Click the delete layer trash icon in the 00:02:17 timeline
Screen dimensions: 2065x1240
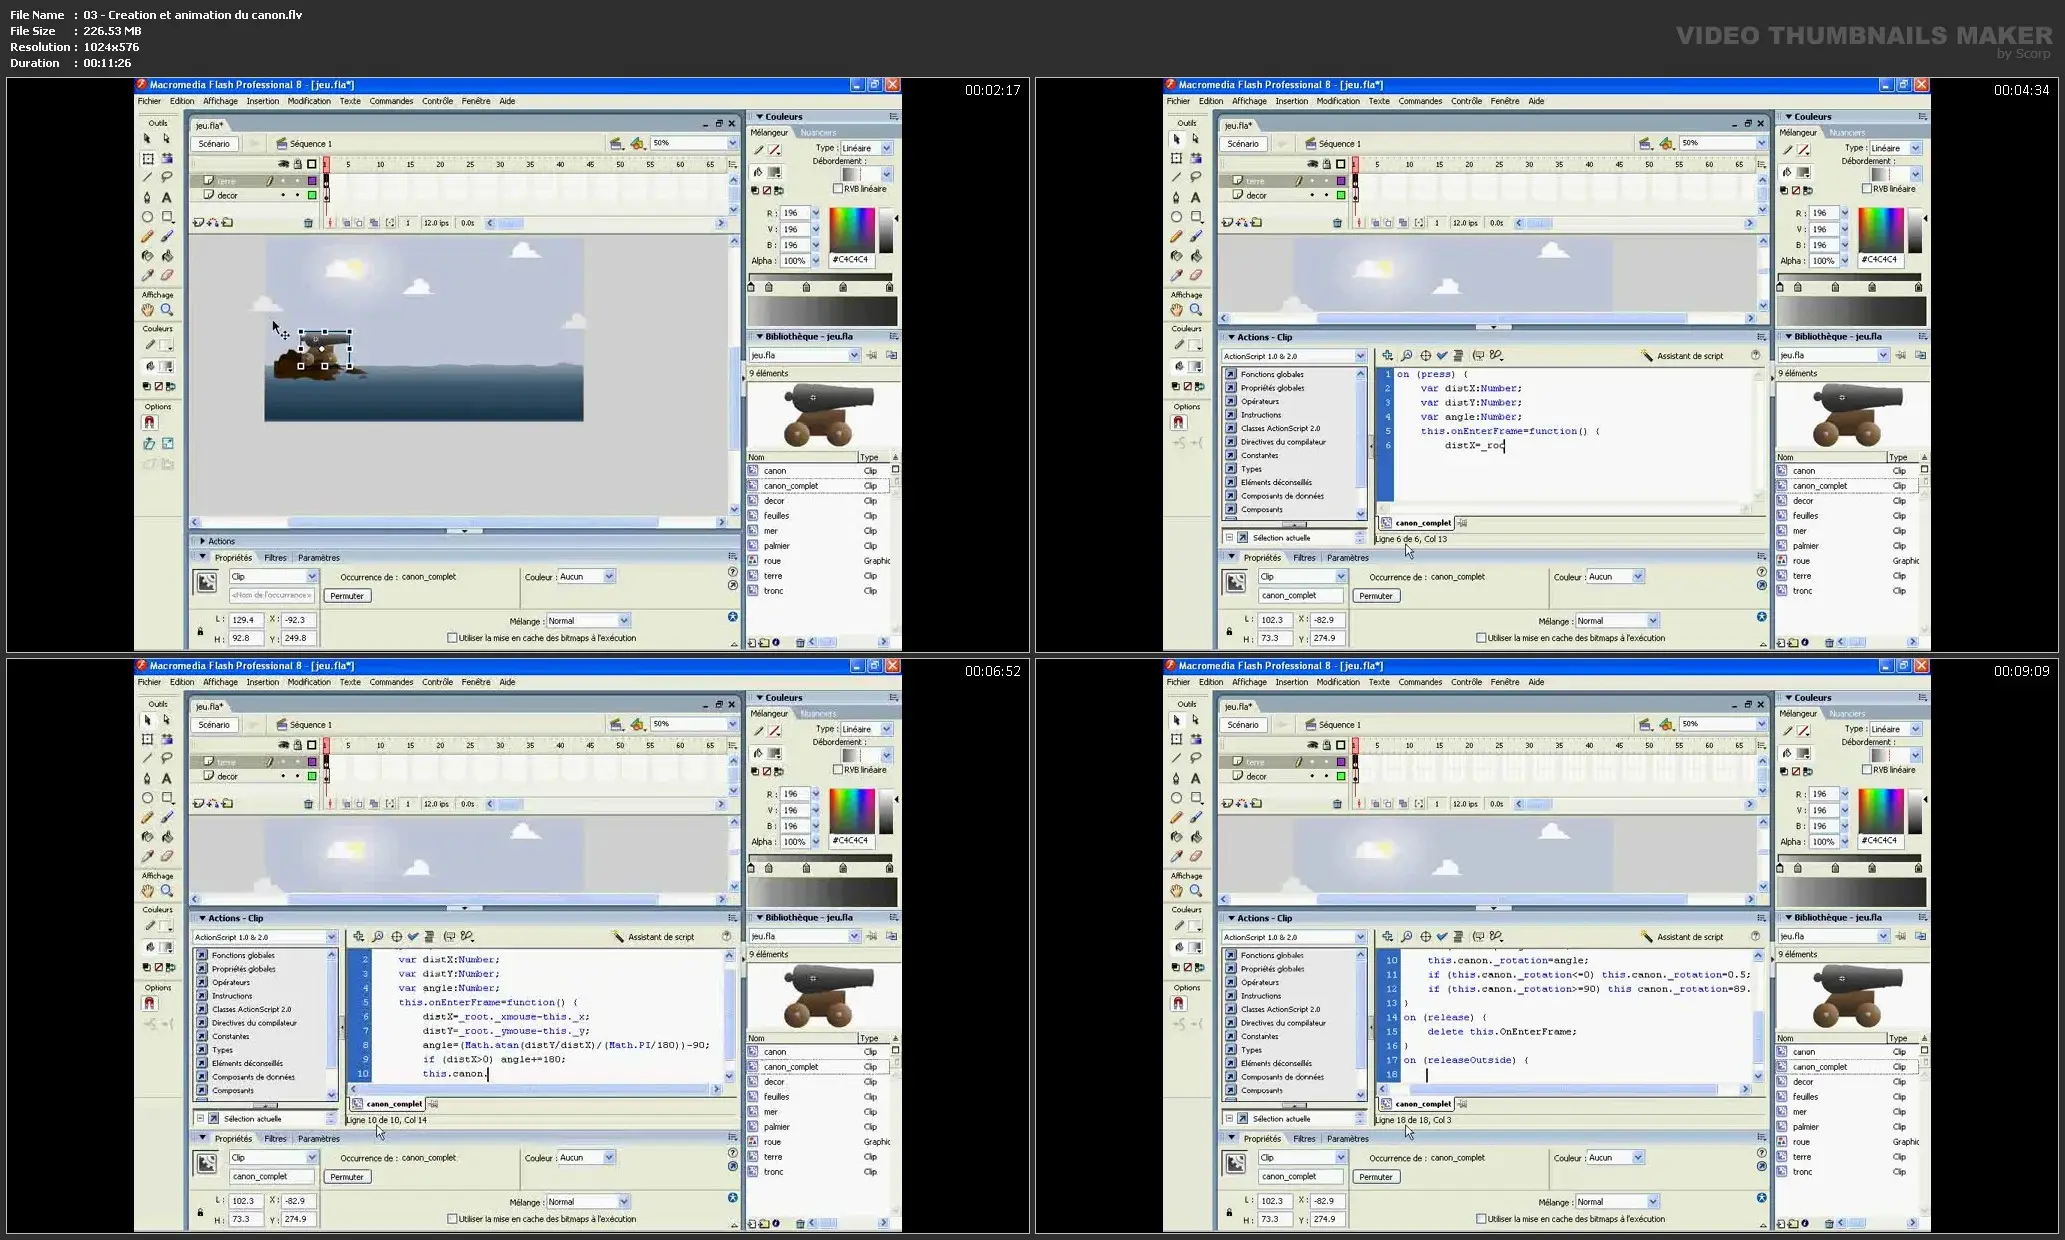point(308,223)
